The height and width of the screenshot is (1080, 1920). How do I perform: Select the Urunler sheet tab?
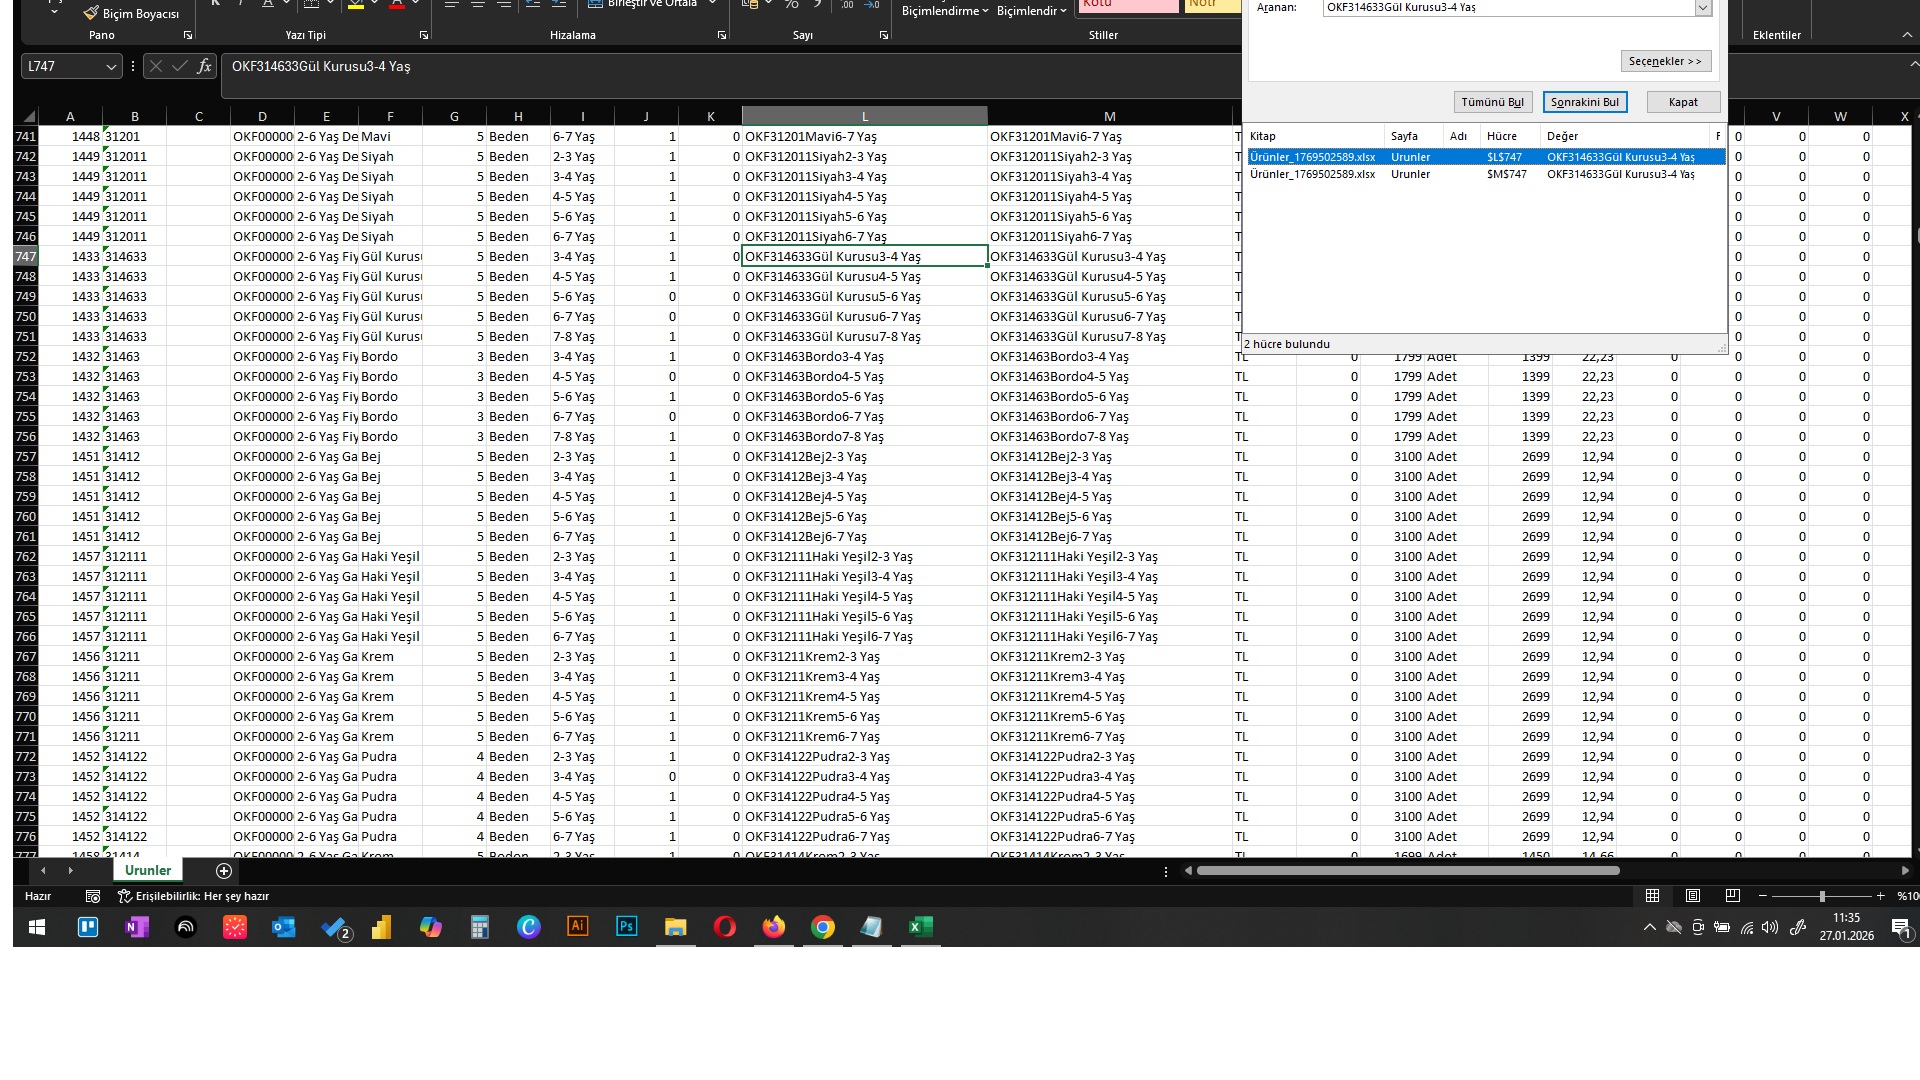coord(148,870)
